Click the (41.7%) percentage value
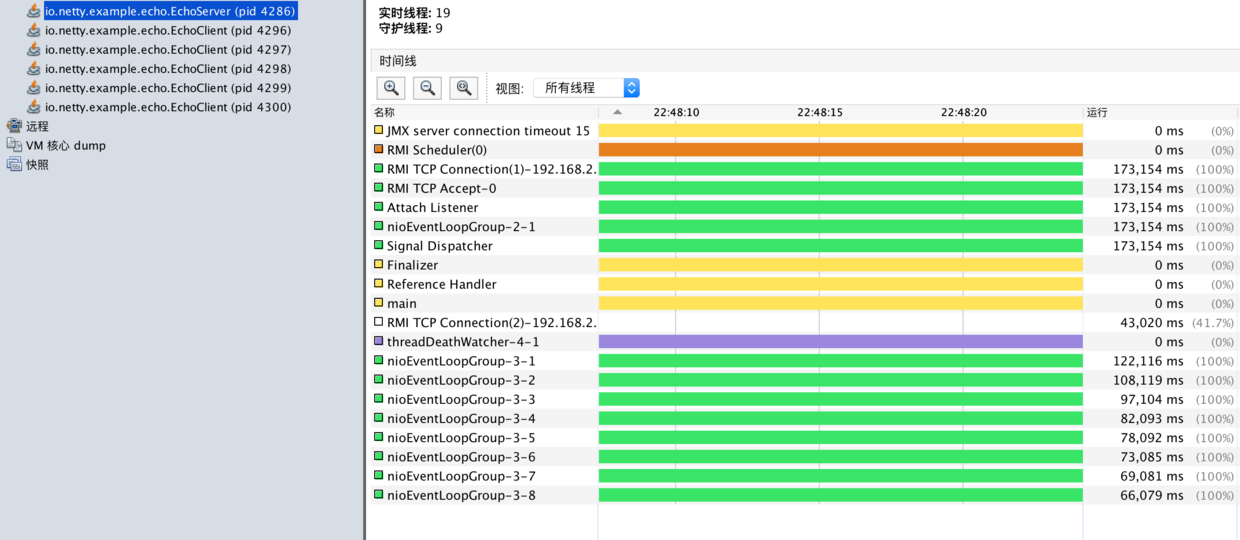The image size is (1240, 540). click(x=1212, y=322)
